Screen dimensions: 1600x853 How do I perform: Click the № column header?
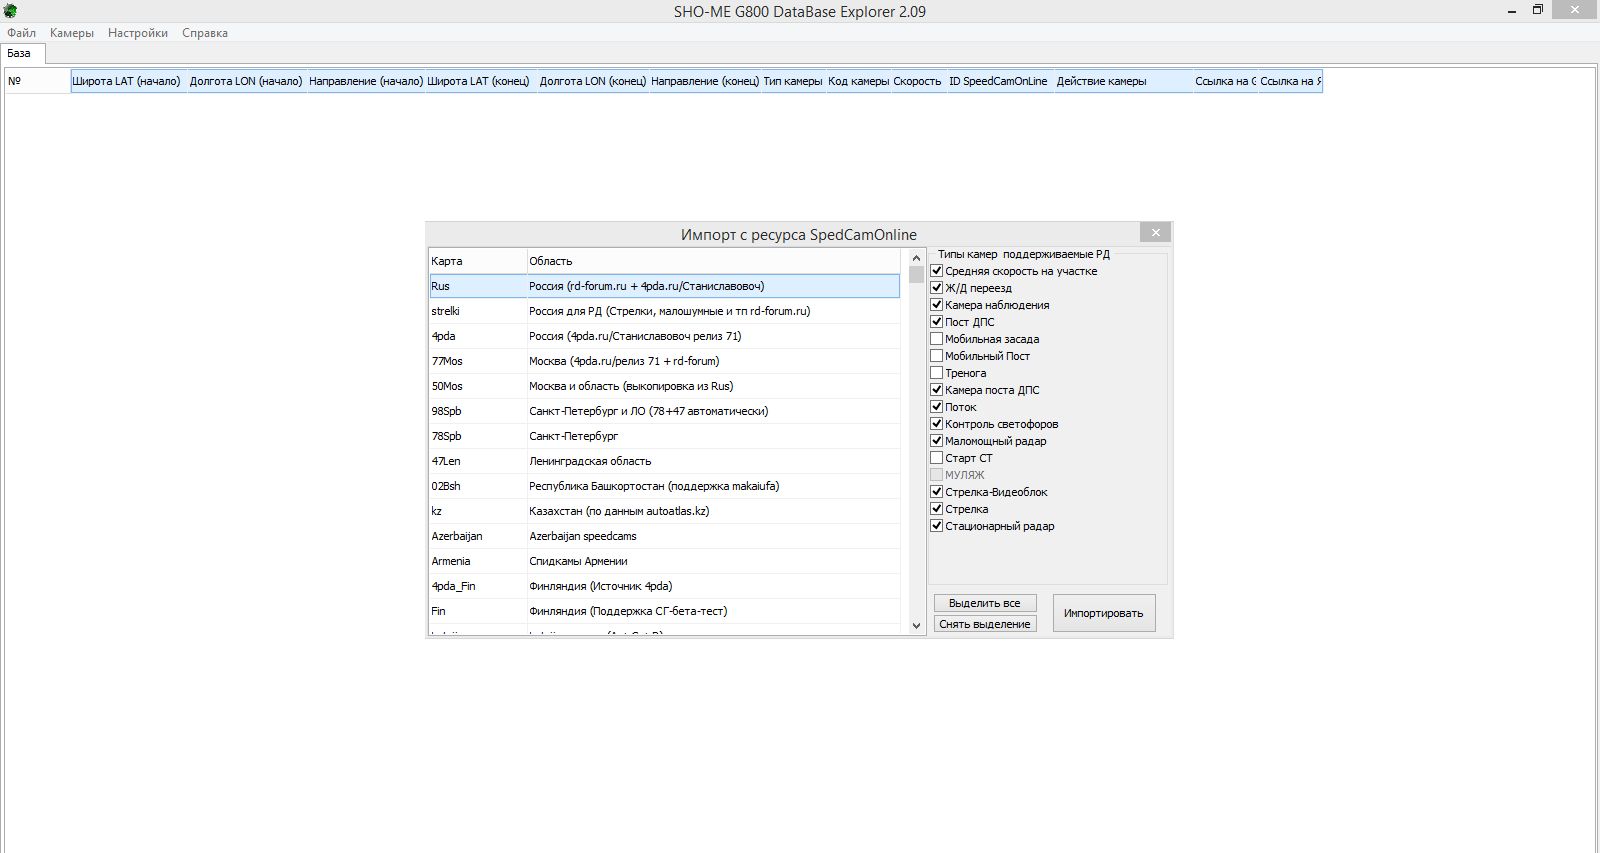pyautogui.click(x=37, y=81)
